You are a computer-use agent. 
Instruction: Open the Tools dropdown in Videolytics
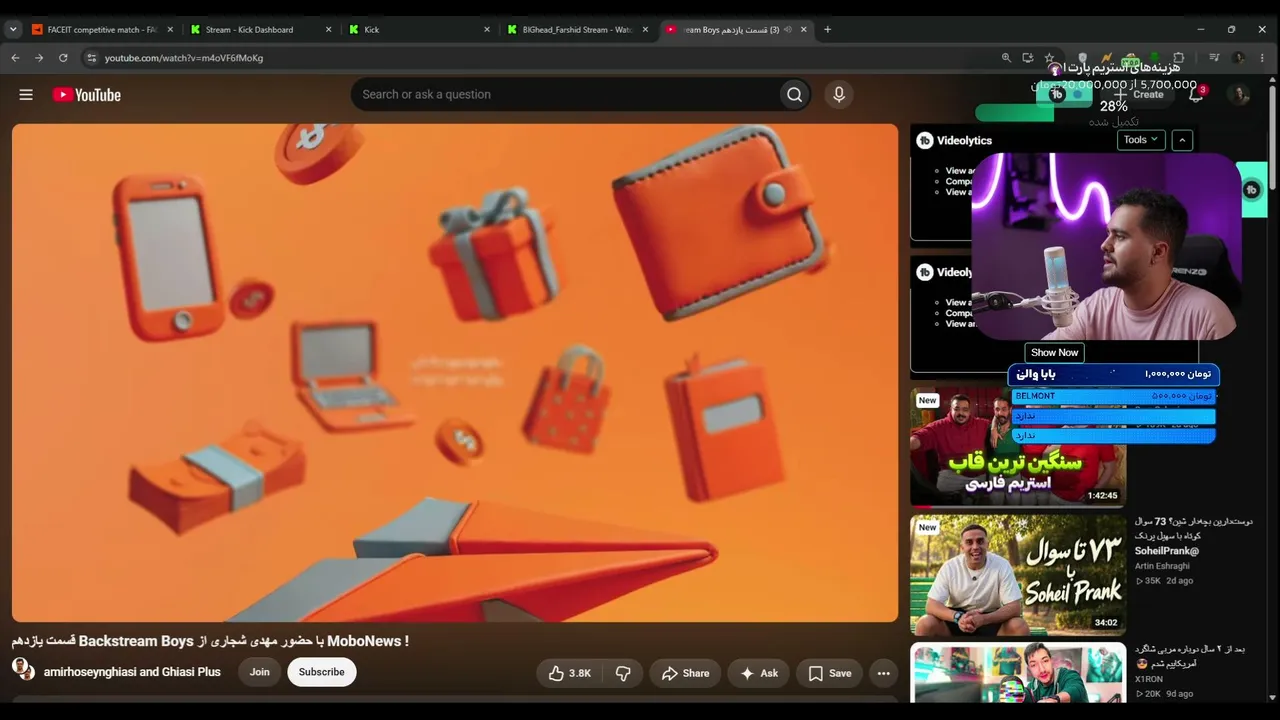pyautogui.click(x=1141, y=140)
